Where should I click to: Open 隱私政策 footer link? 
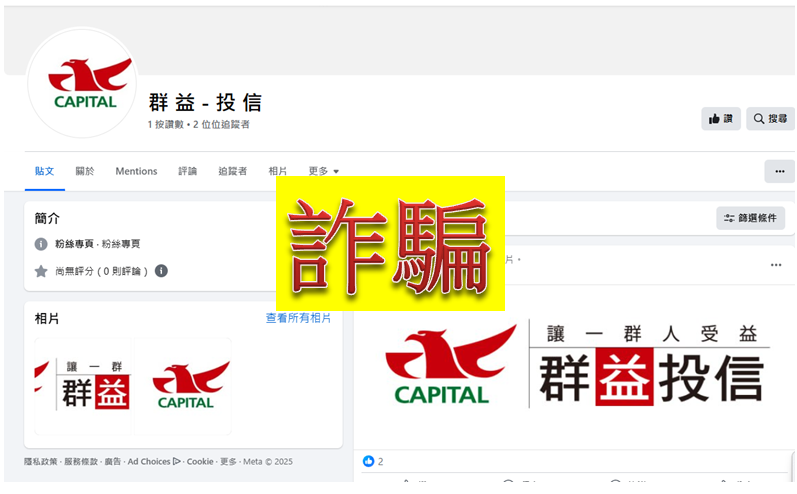tap(41, 461)
